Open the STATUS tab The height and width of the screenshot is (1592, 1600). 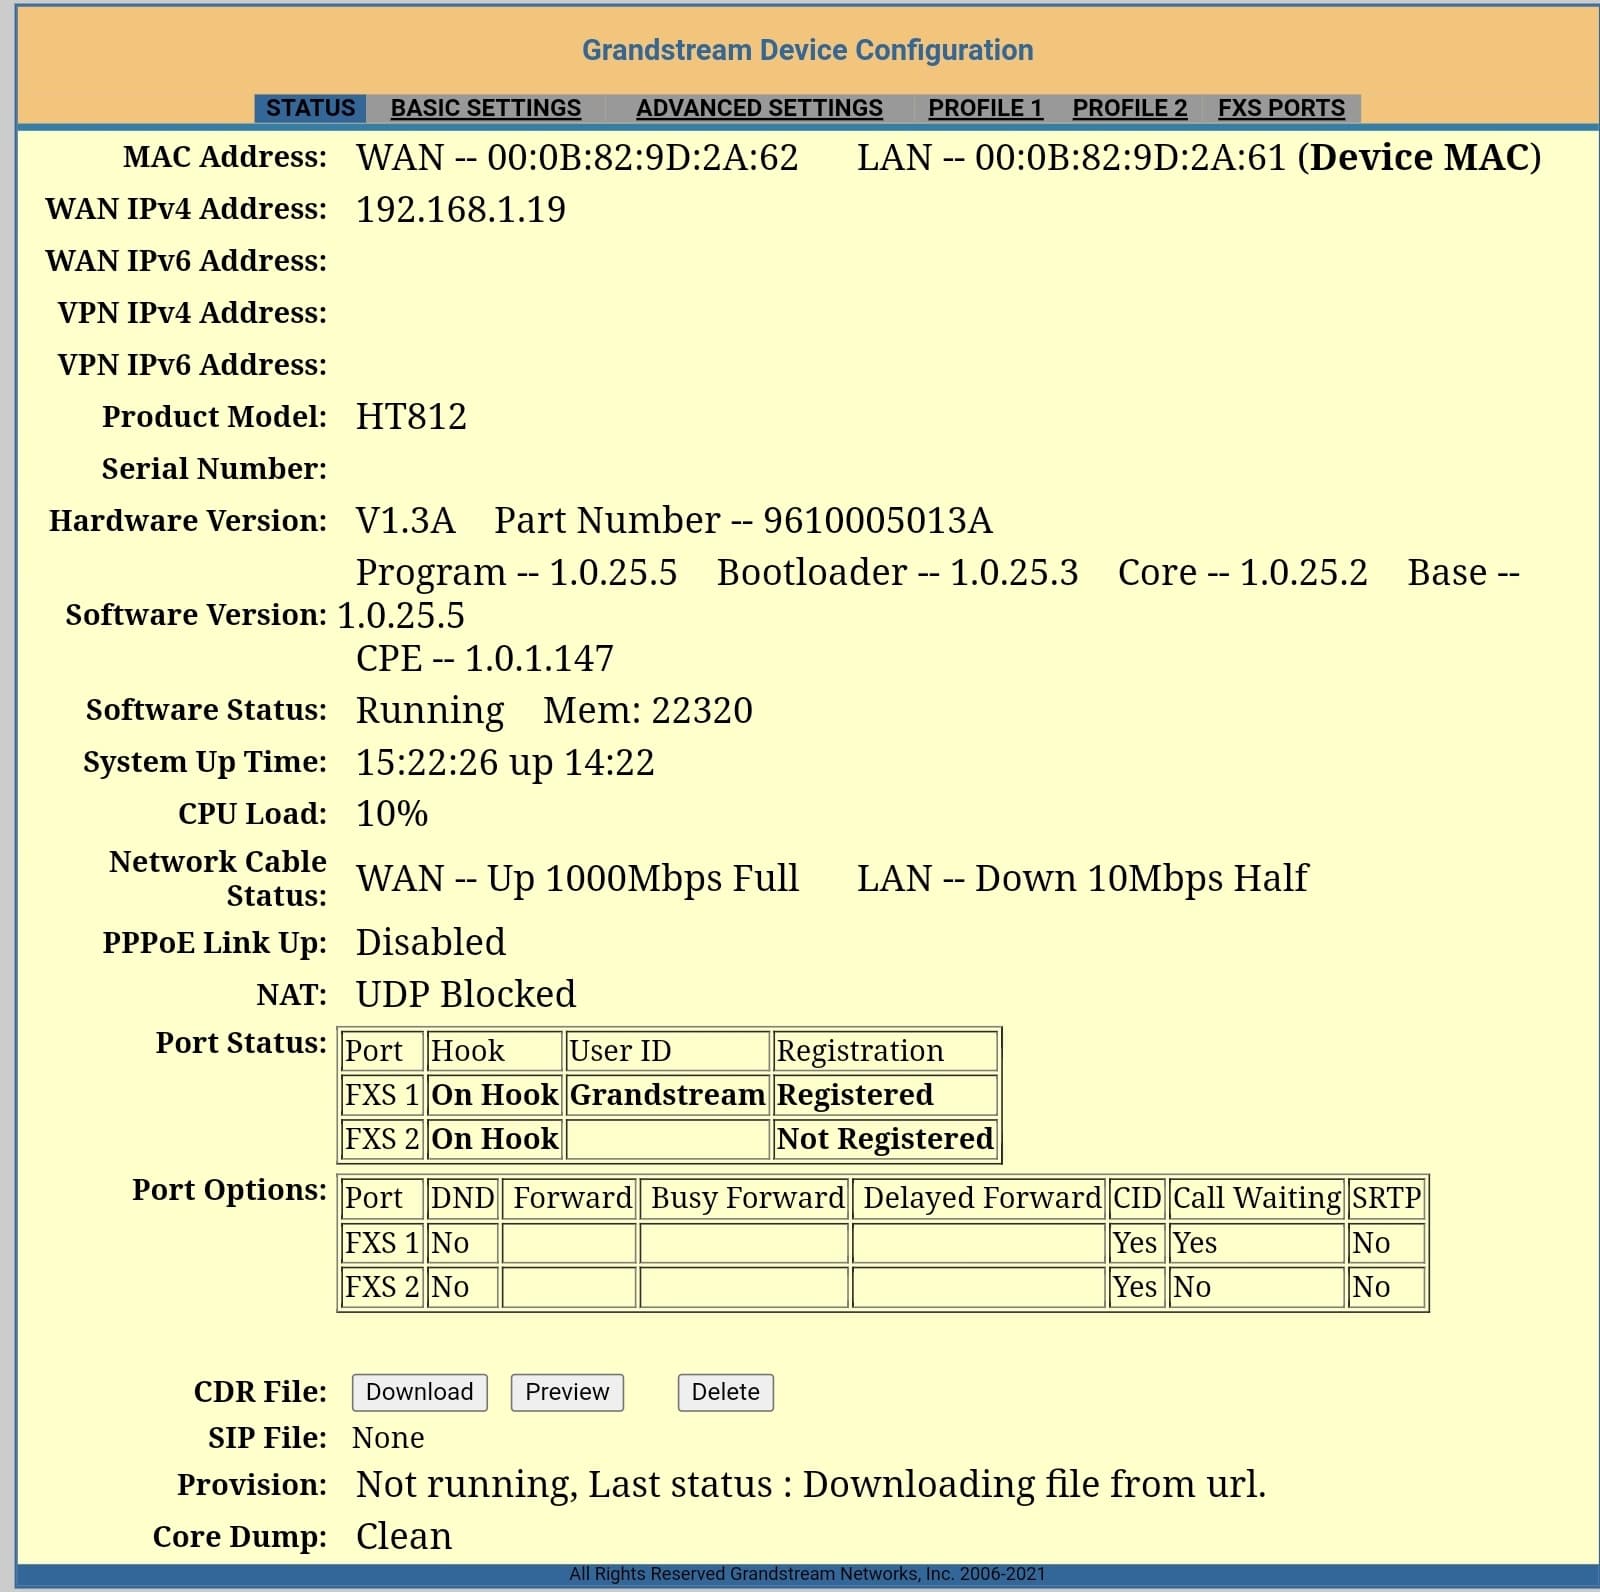[x=310, y=108]
